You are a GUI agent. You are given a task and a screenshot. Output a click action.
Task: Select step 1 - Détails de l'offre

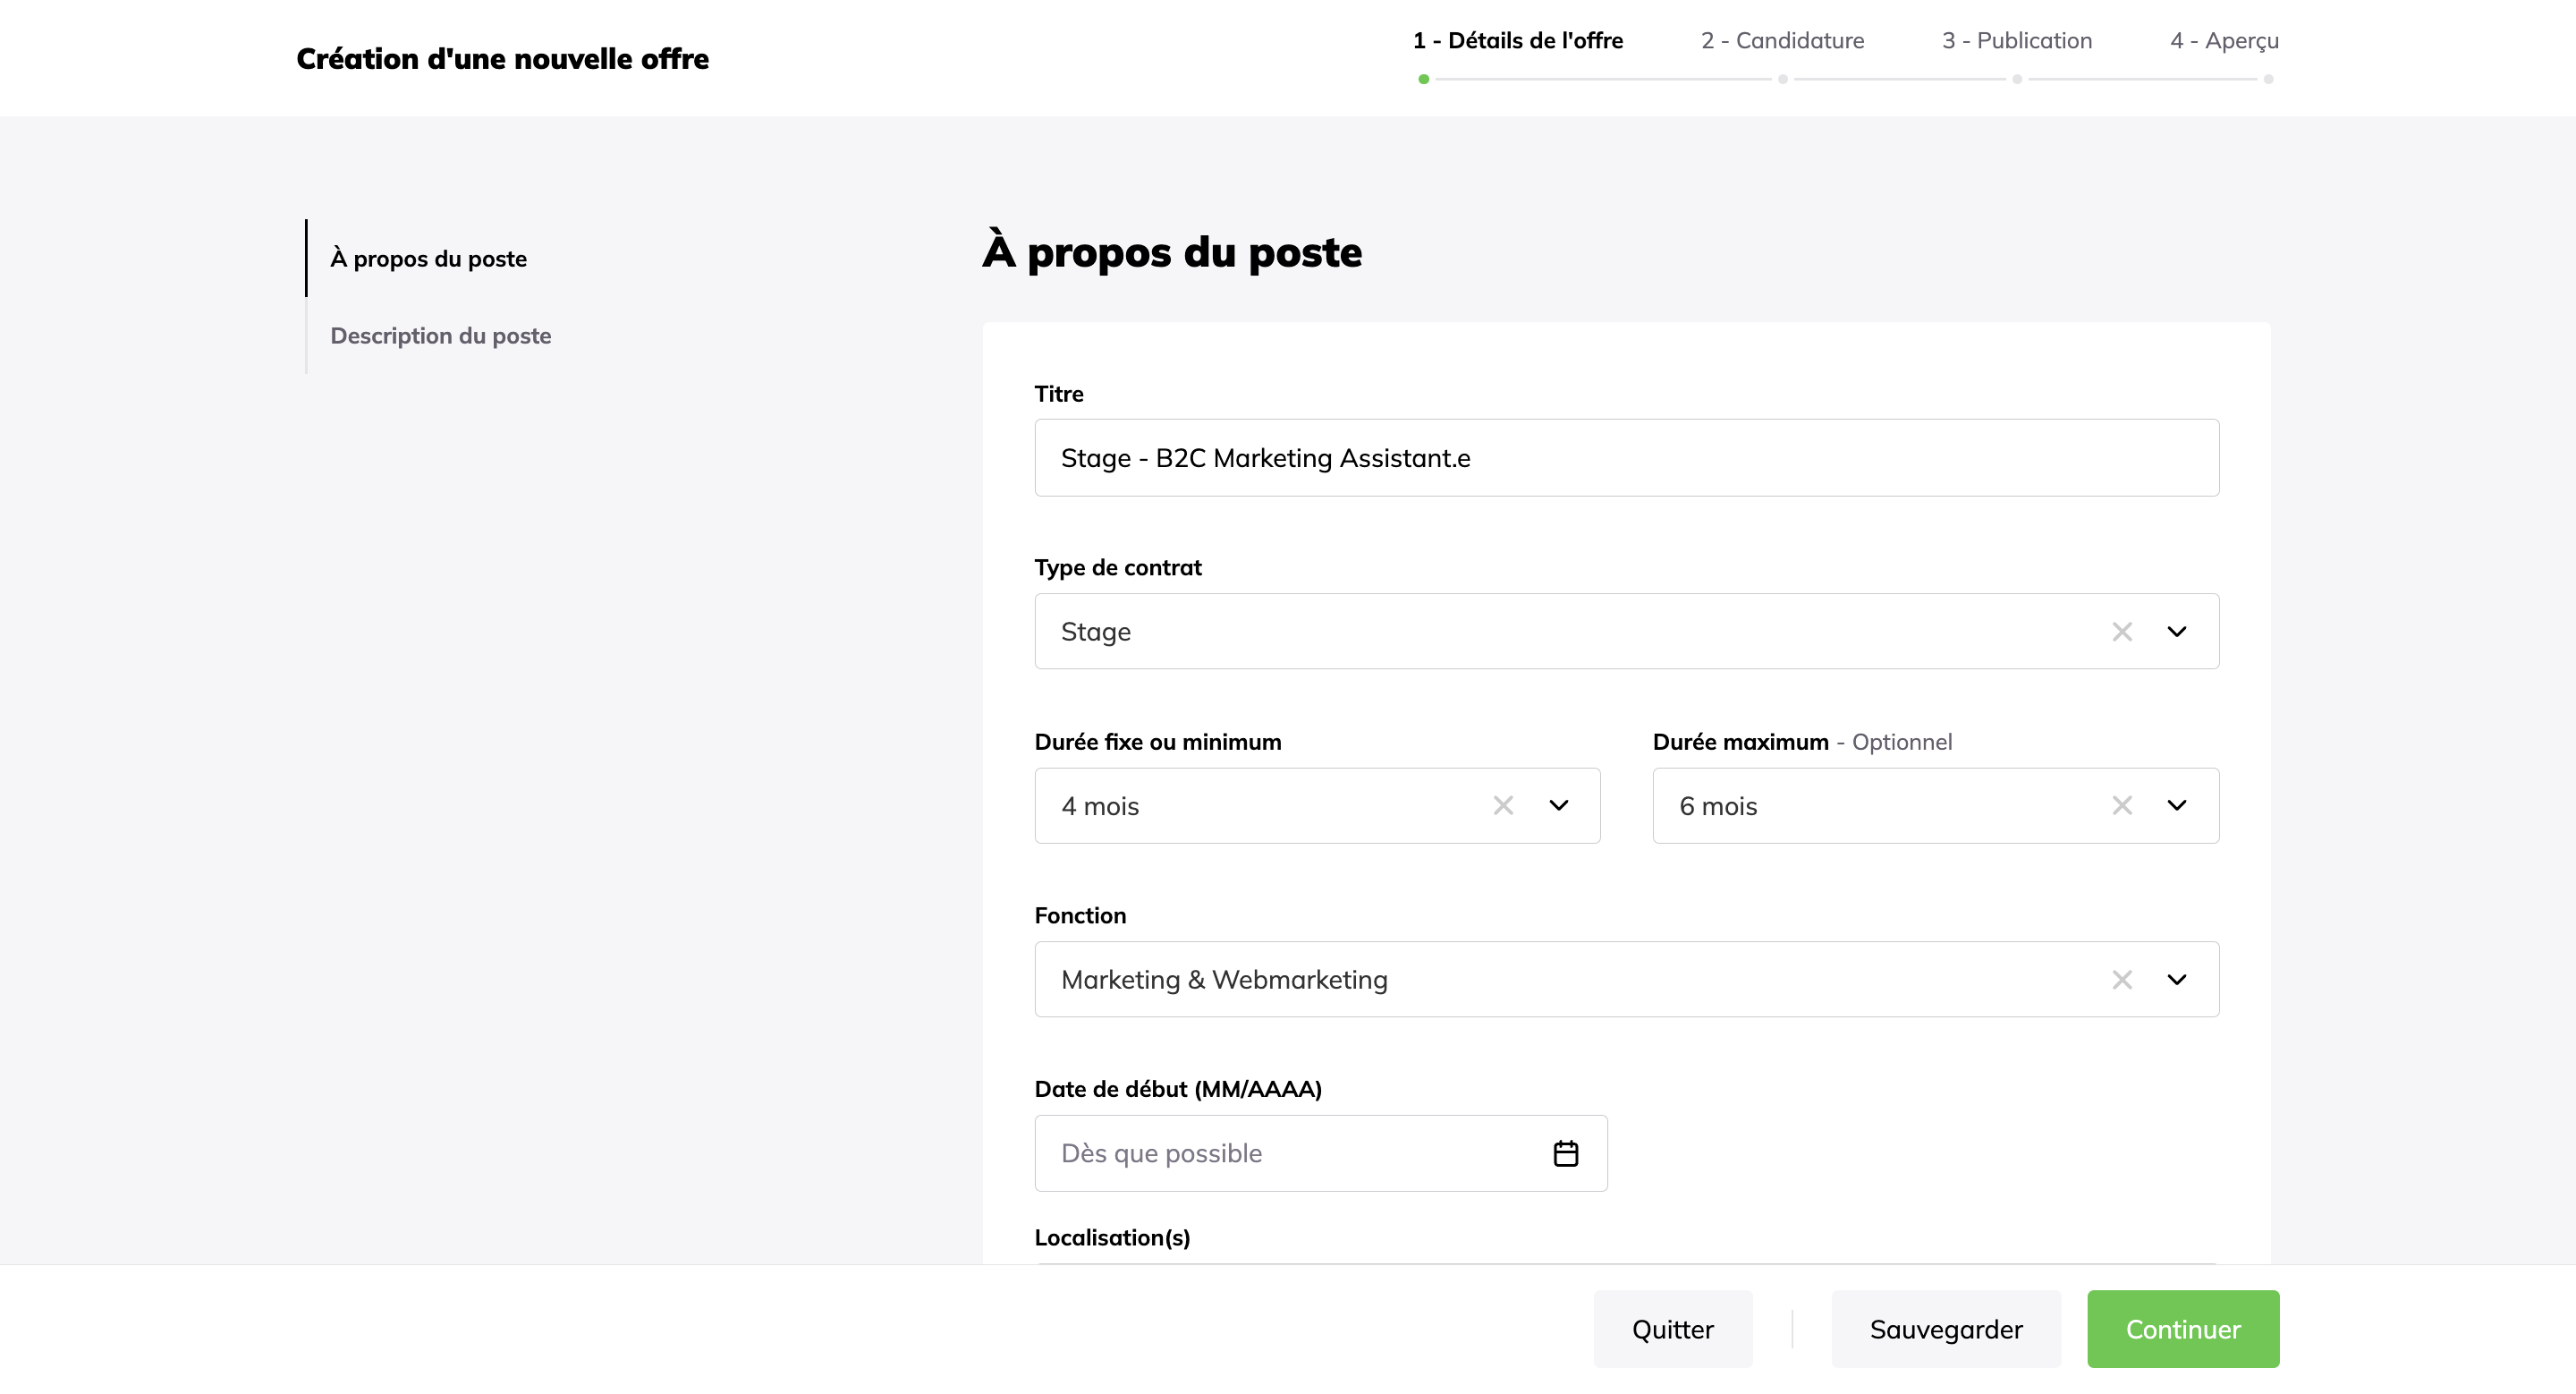point(1517,41)
